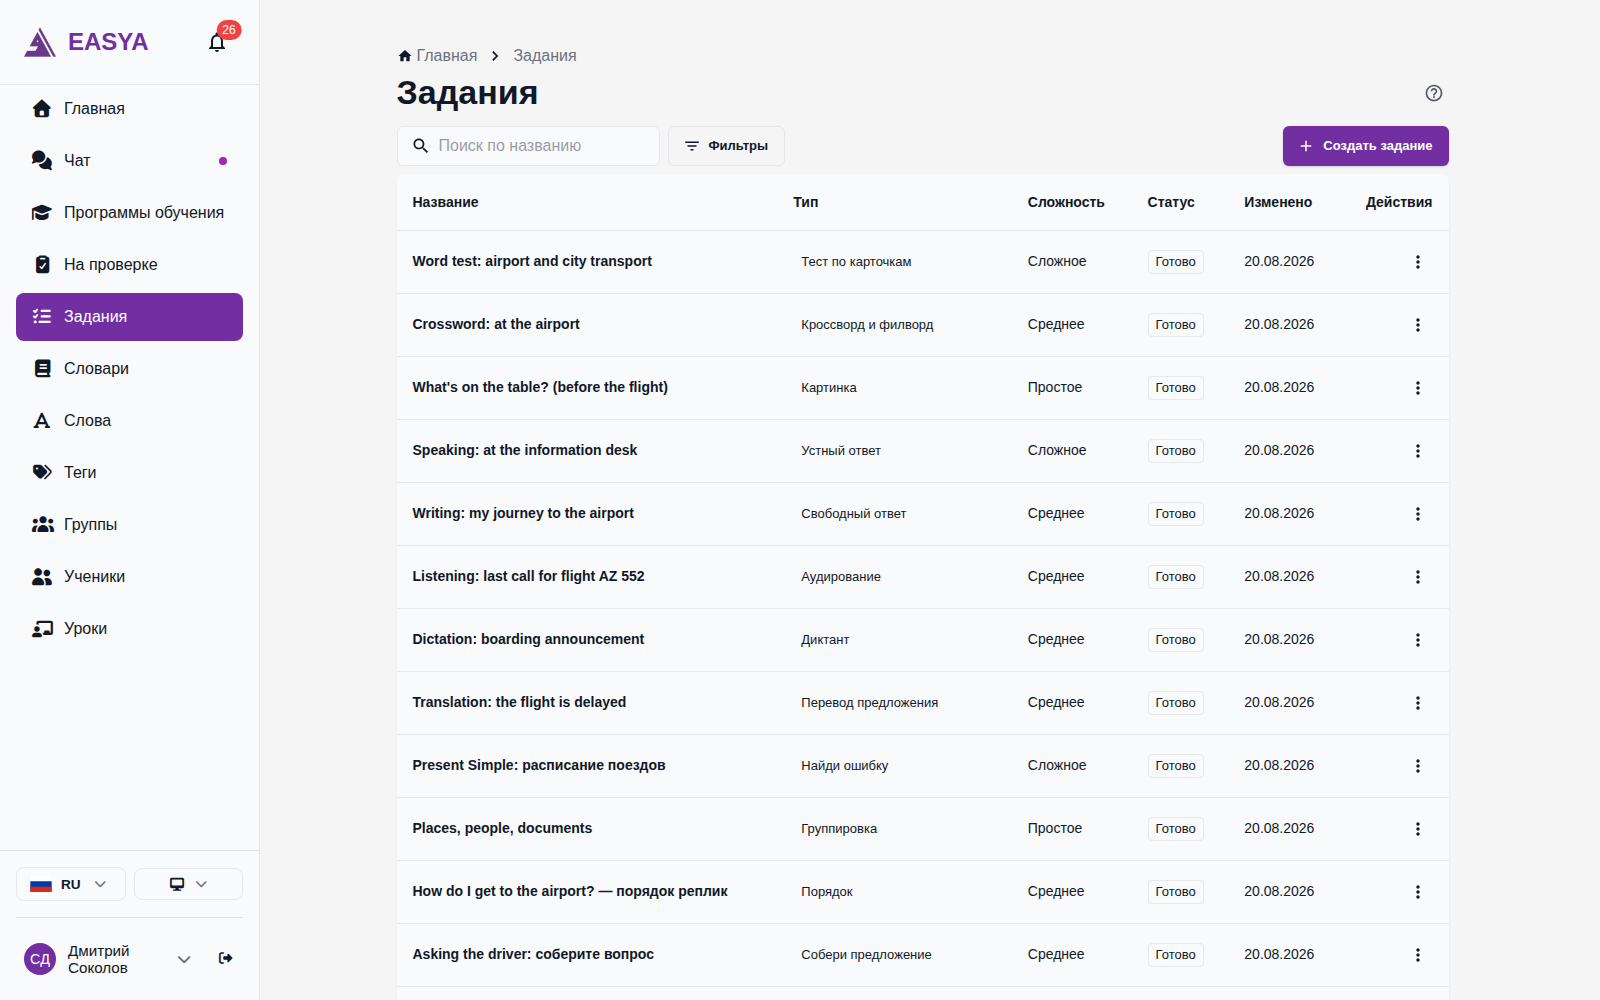The height and width of the screenshot is (1000, 1600).
Task: Open actions menu for What's on the table row
Action: pyautogui.click(x=1417, y=388)
